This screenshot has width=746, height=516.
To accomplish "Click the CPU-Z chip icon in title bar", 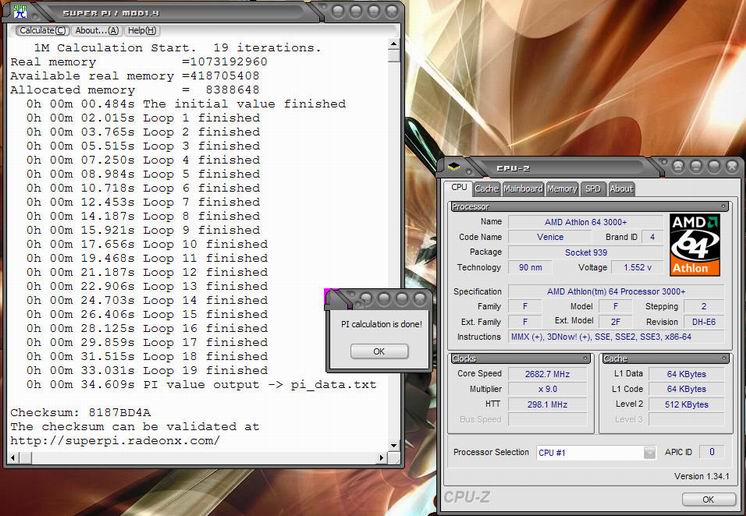I will click(x=454, y=166).
